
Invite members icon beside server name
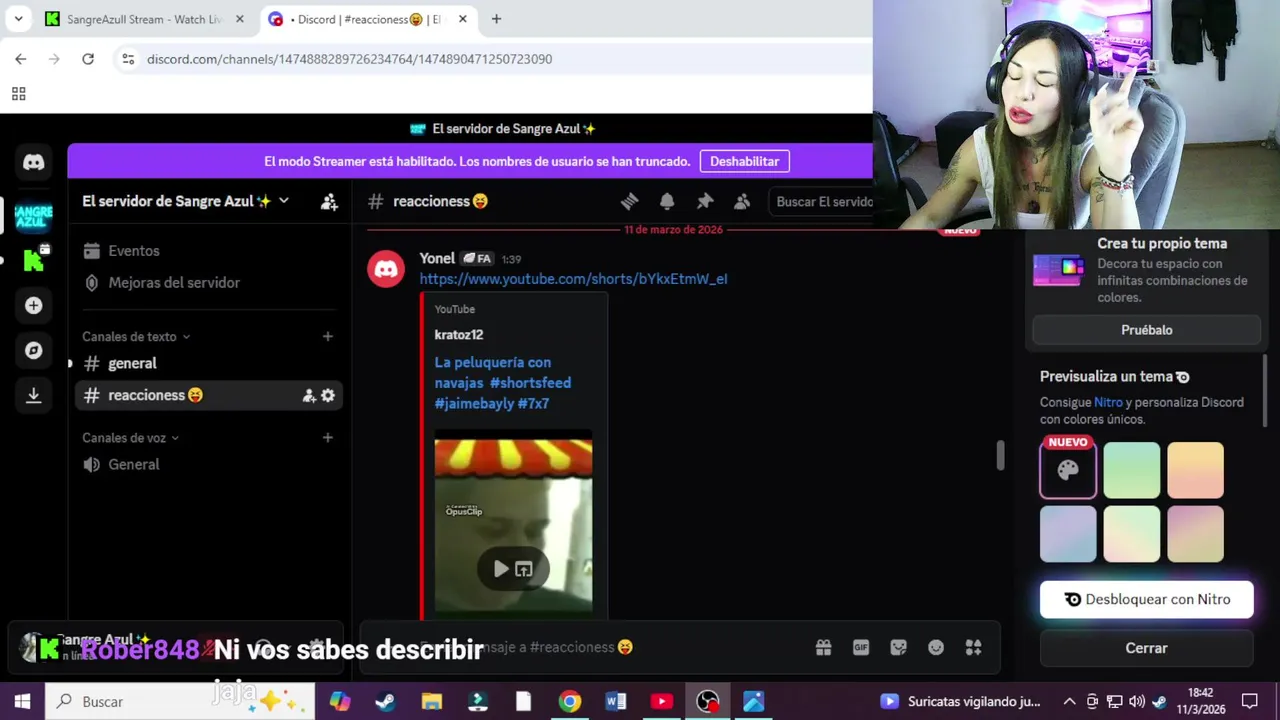tap(329, 201)
